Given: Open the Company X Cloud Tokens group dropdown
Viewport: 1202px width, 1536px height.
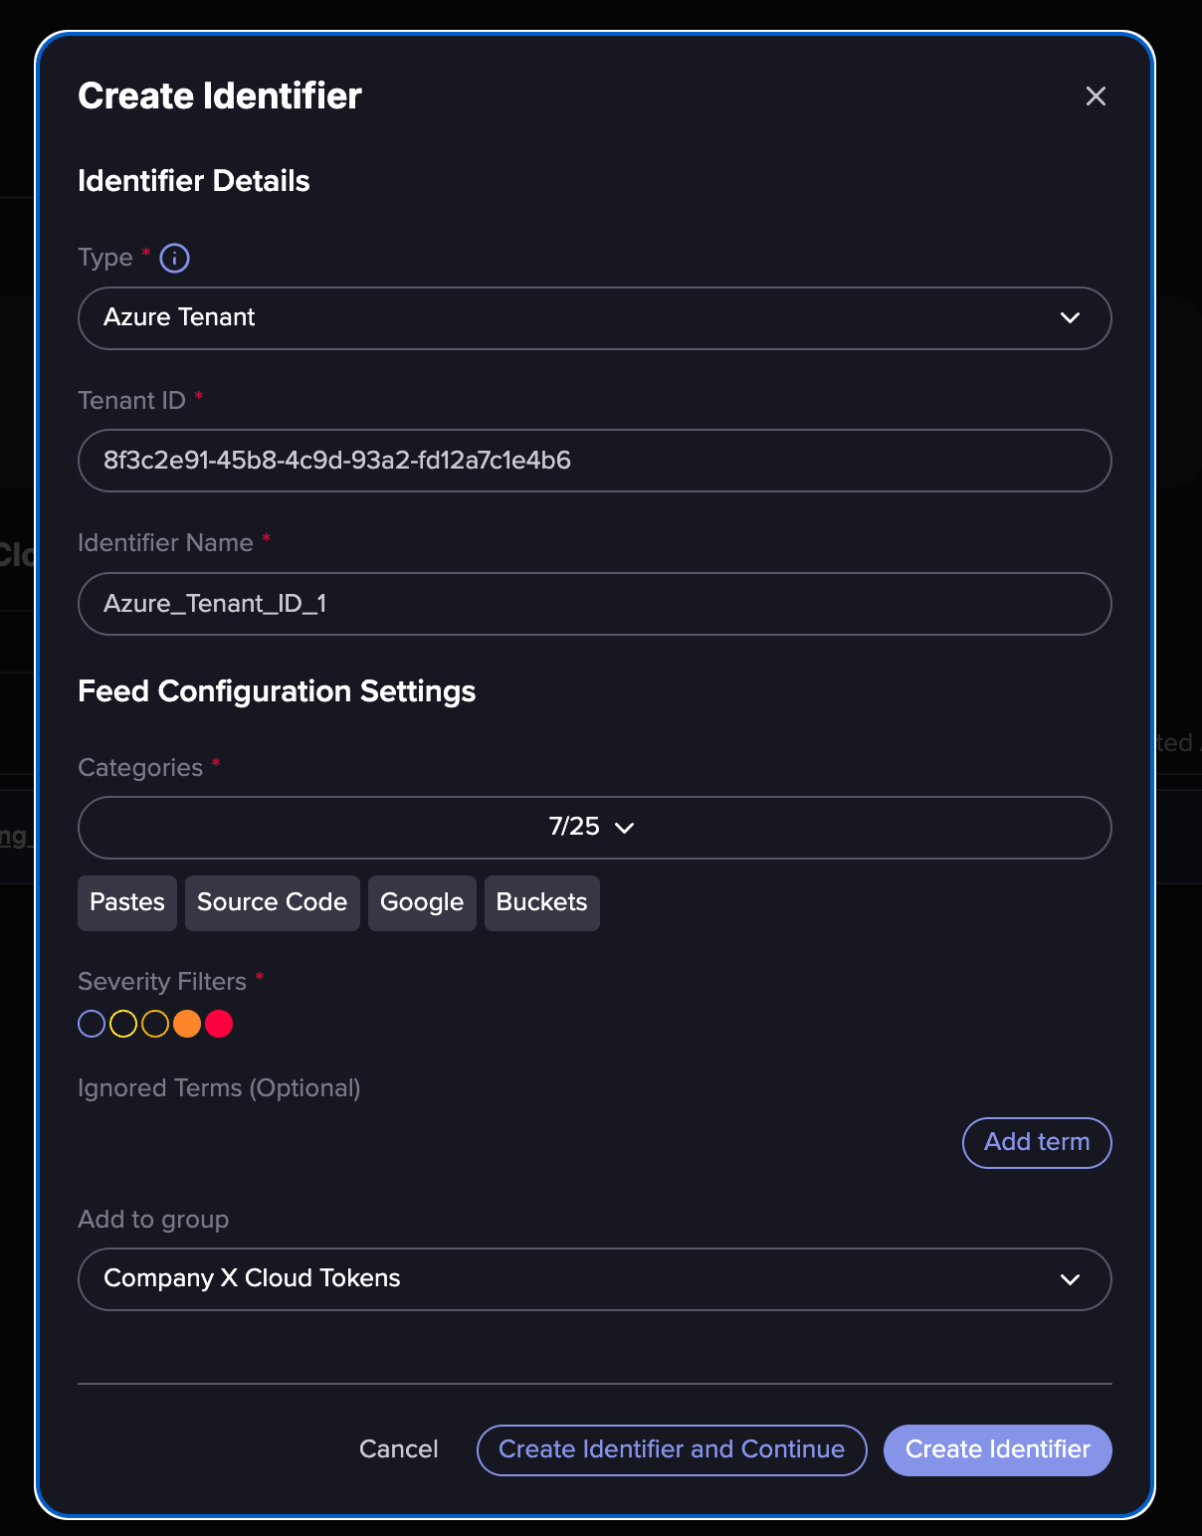Looking at the screenshot, I should 594,1279.
